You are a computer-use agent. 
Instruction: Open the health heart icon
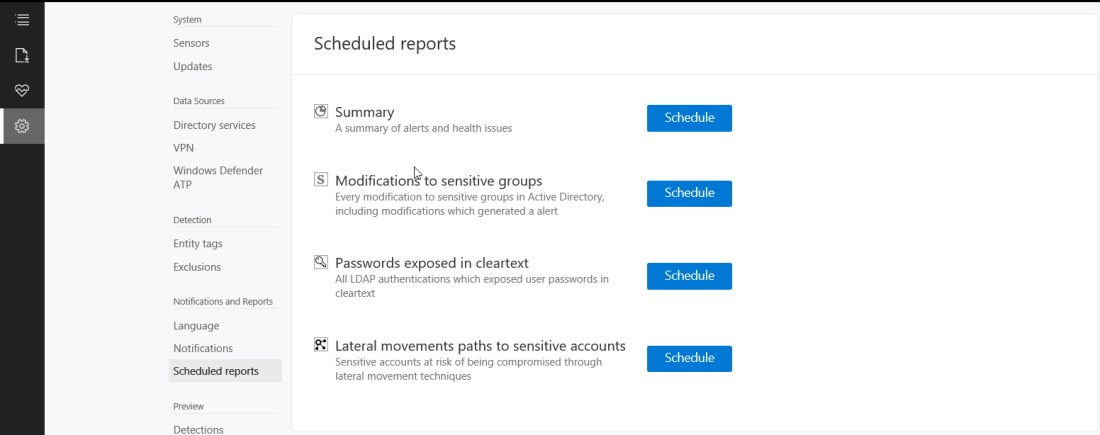(x=22, y=90)
